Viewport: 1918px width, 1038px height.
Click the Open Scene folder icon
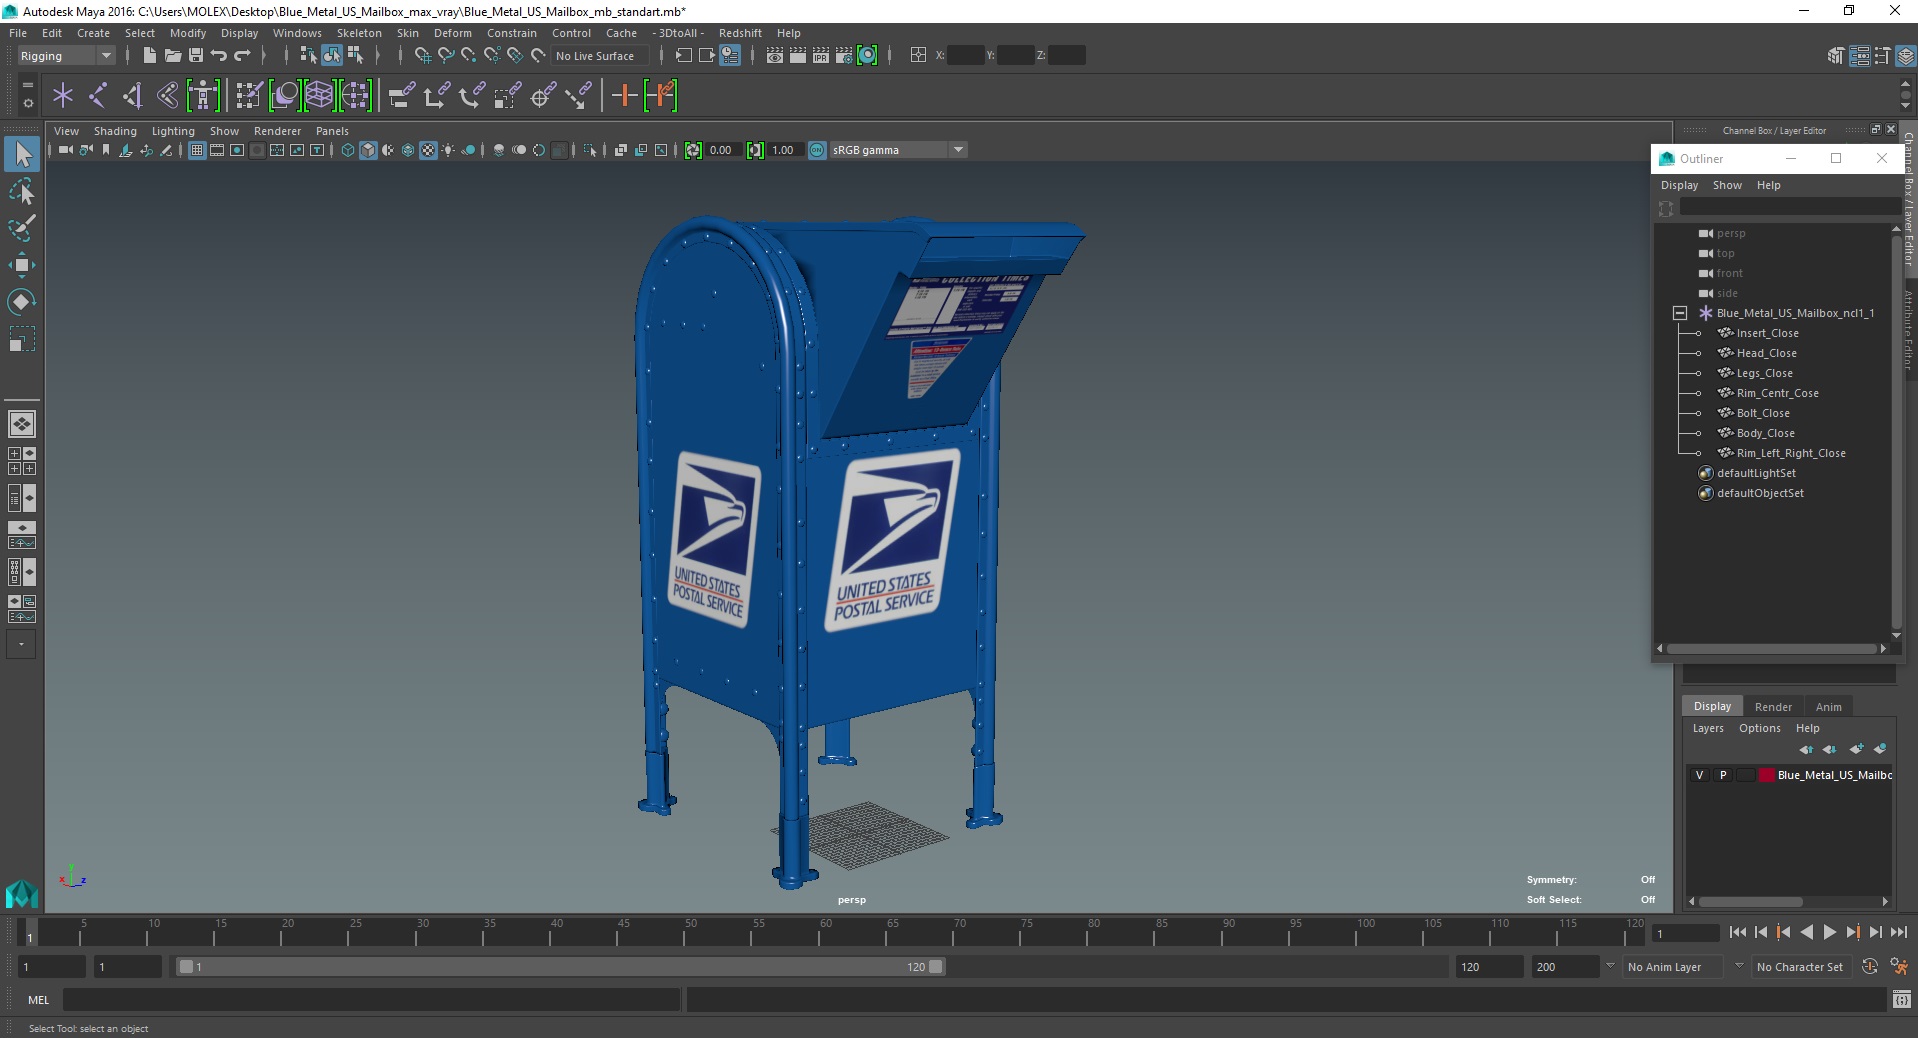pos(172,56)
